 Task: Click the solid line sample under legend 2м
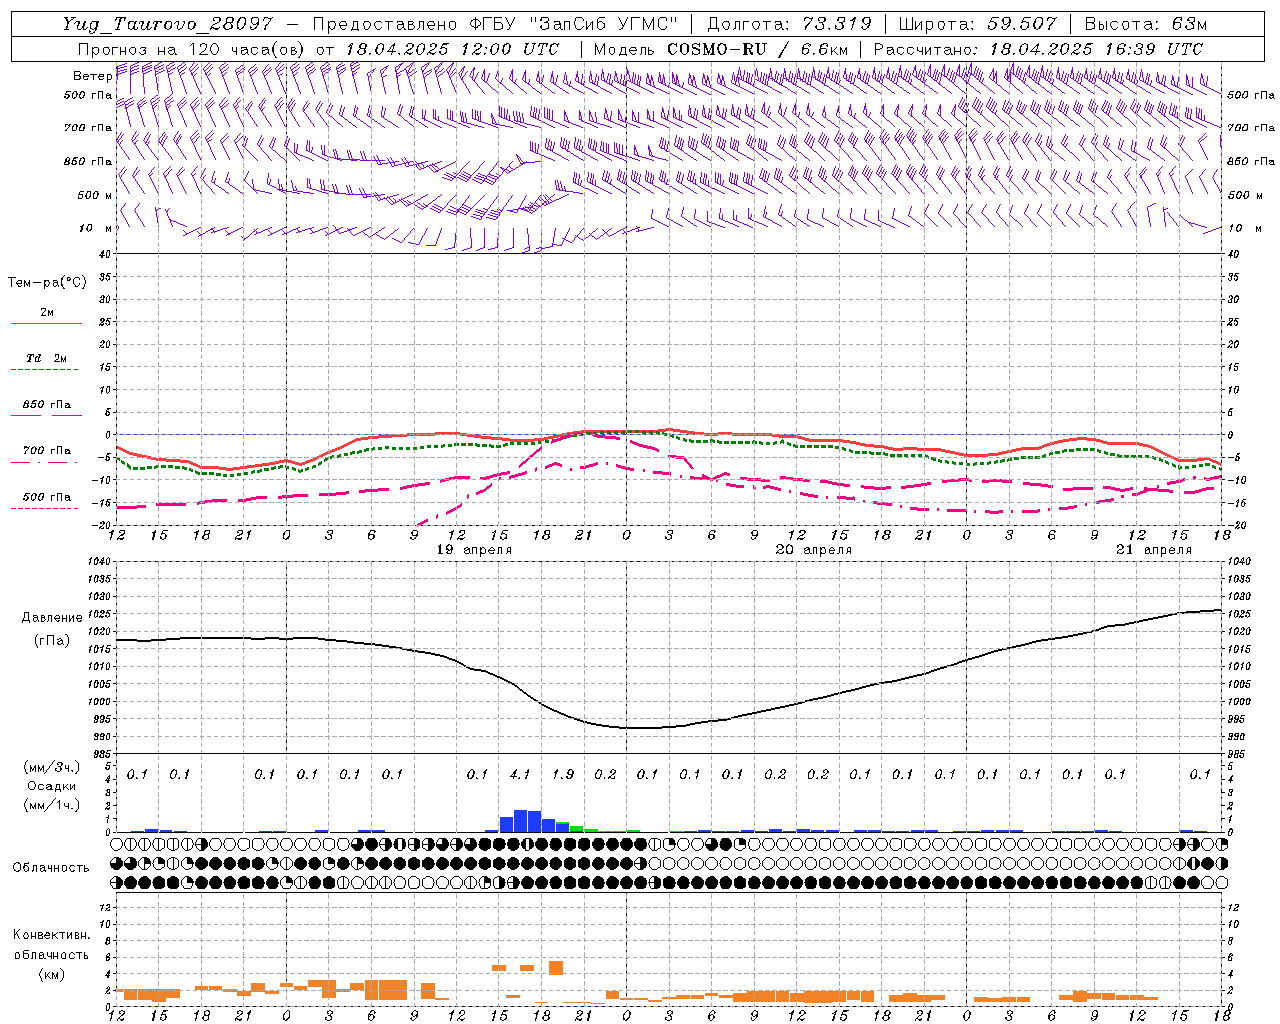tap(46, 324)
